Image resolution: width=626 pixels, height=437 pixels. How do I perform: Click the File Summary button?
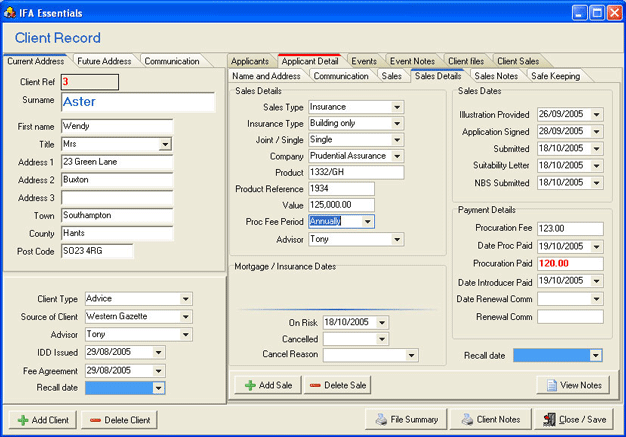(x=406, y=419)
